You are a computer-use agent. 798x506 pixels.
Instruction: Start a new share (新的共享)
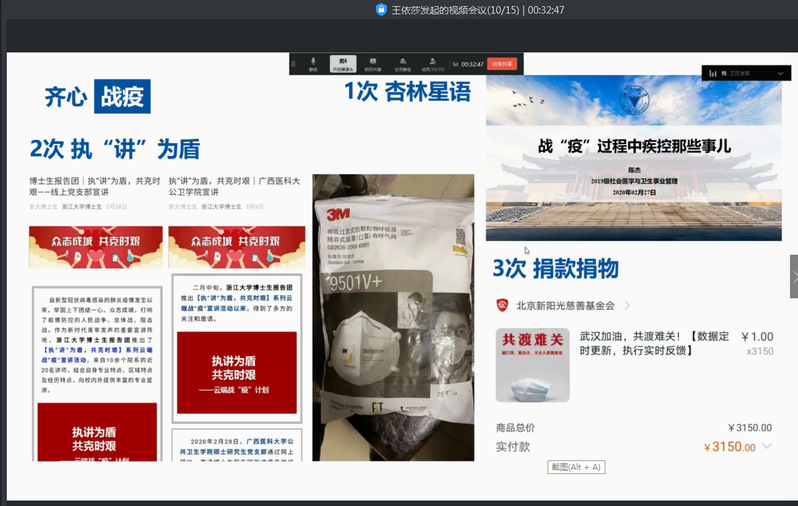point(372,63)
